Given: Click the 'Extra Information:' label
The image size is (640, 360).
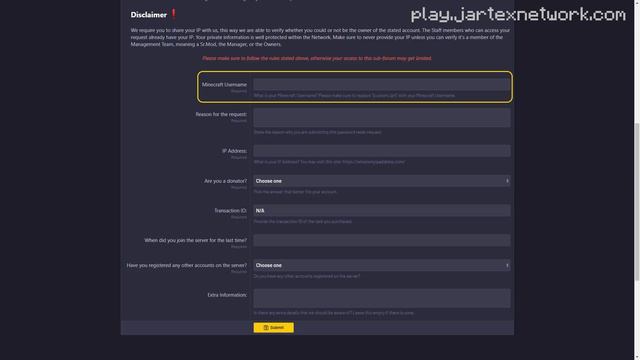Looking at the screenshot, I should [227, 295].
